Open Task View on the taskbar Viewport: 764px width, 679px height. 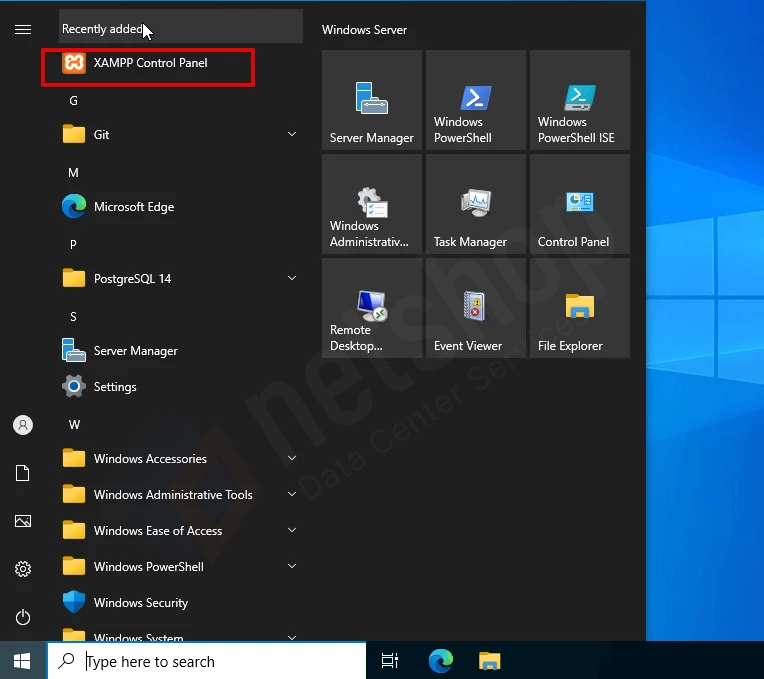tap(390, 661)
